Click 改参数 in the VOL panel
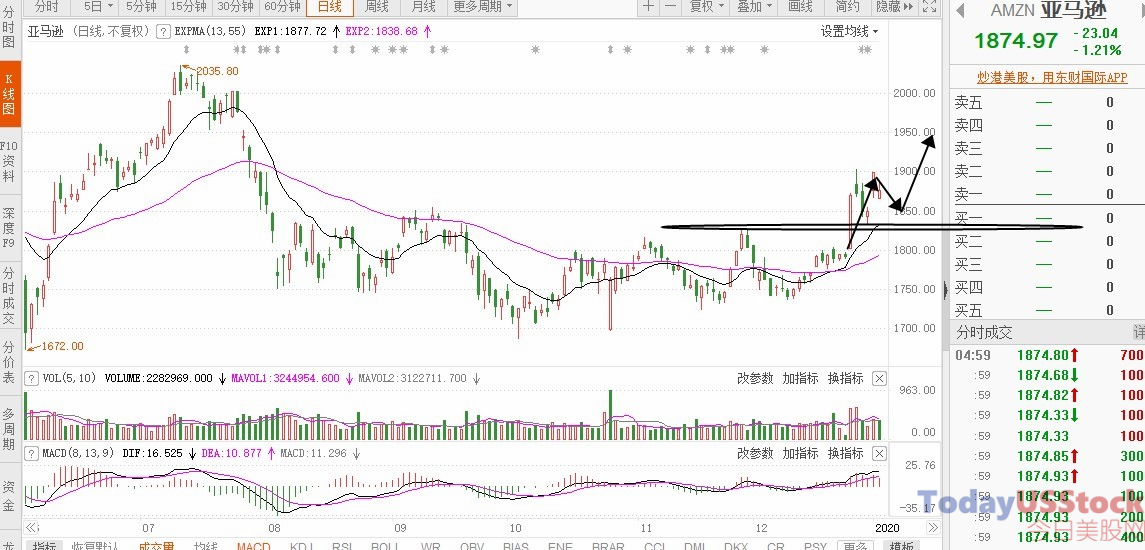1145x550 pixels. point(754,378)
